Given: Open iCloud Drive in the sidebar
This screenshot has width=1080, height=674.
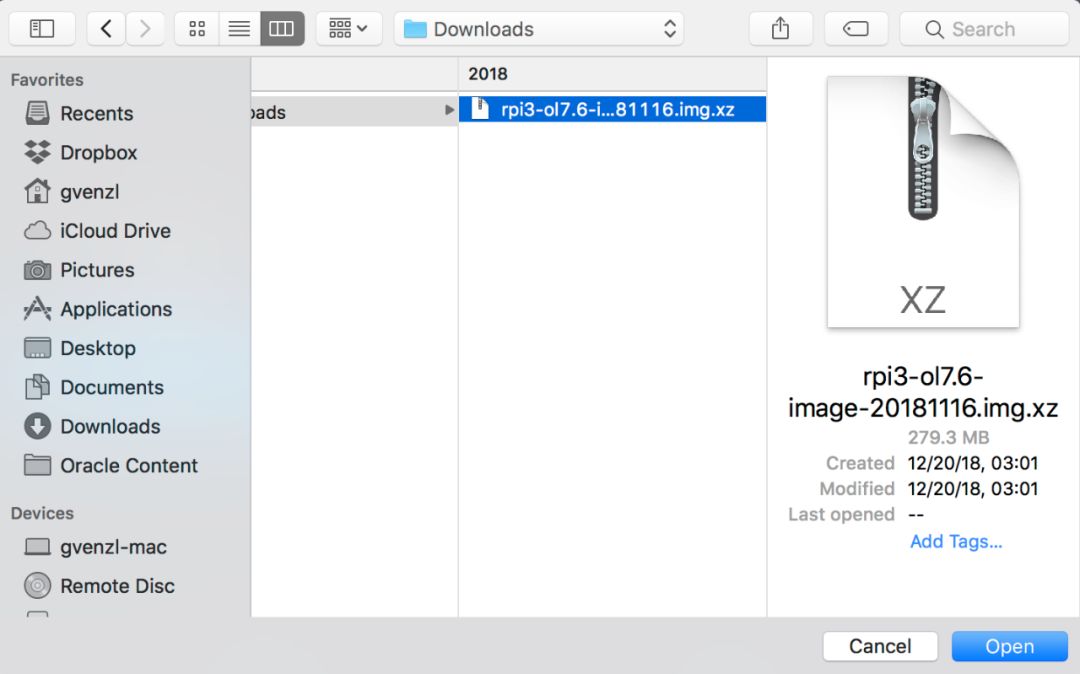Looking at the screenshot, I should 115,231.
